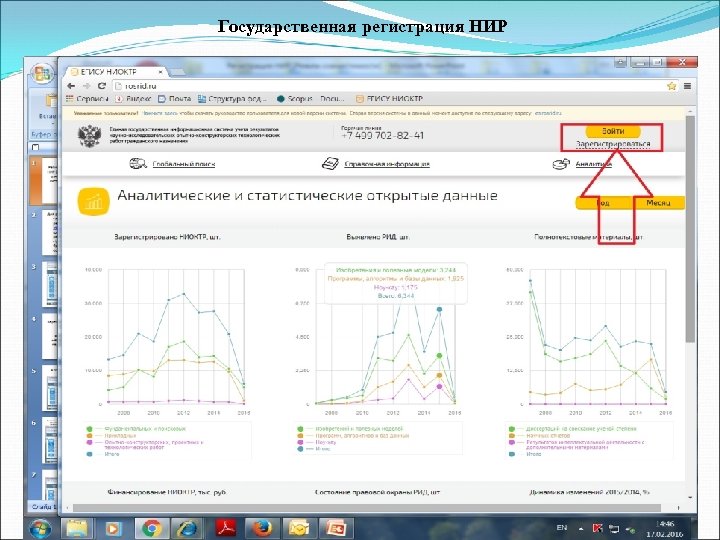The width and height of the screenshot is (720, 540).
Task: Open the Аналитика link
Action: (594, 164)
